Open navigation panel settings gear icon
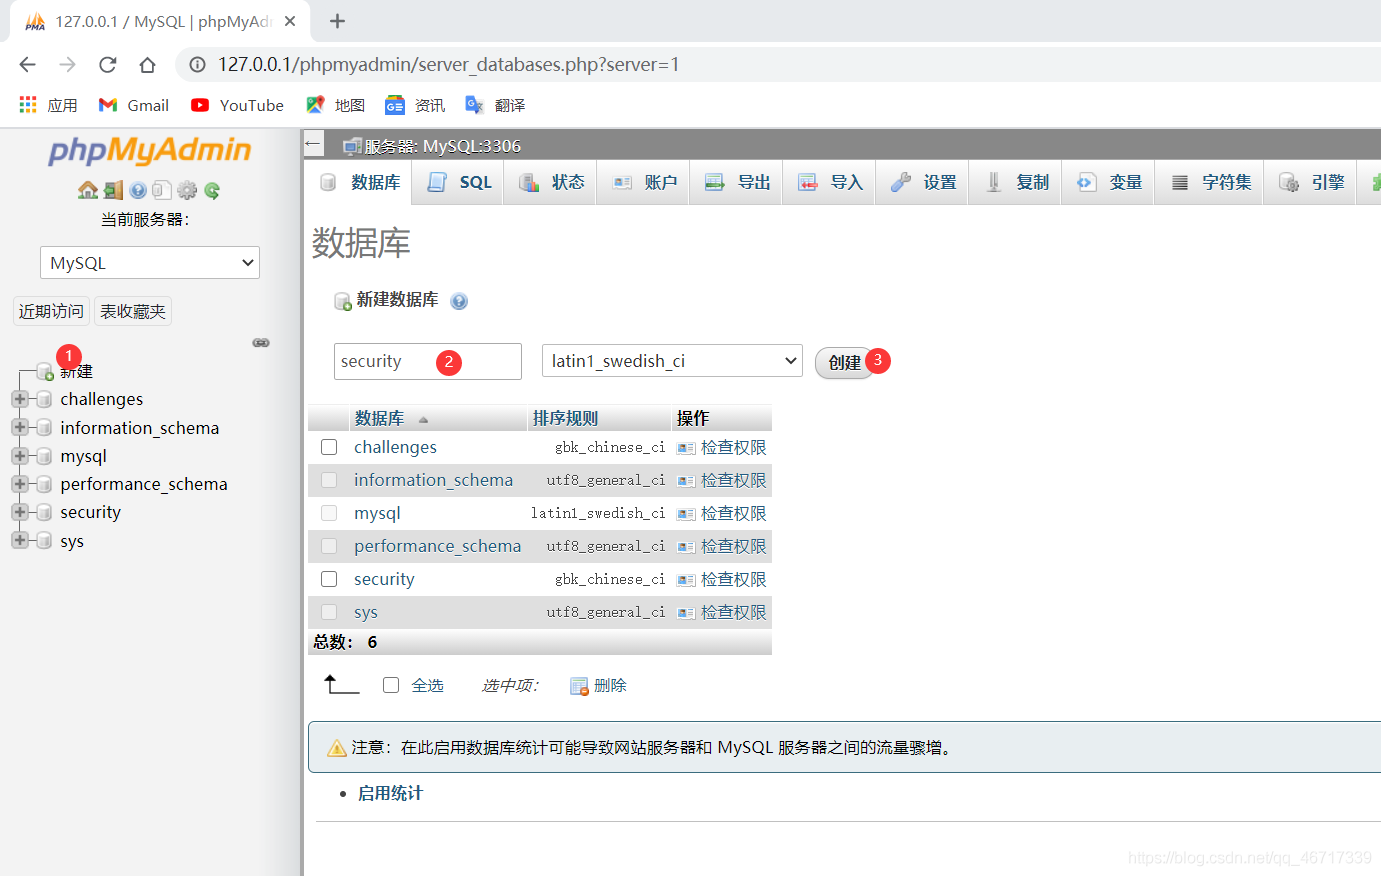Viewport: 1381px width, 876px height. (x=187, y=190)
